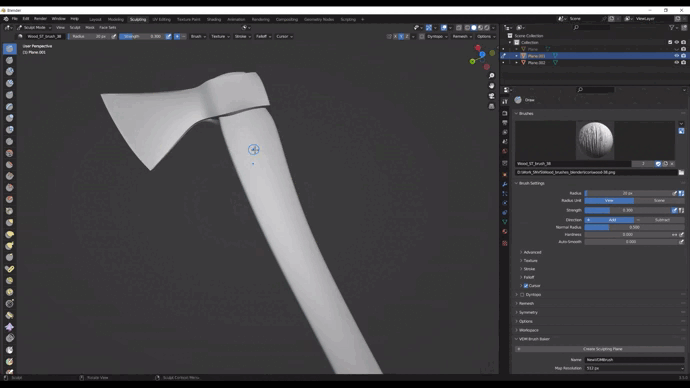Collapse the VDM Brush Baker panel

[x=533, y=339]
